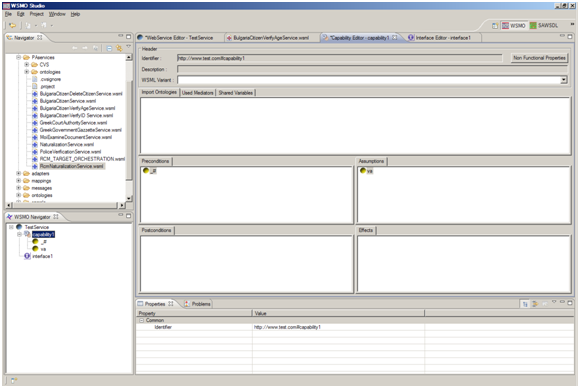
Task: Click the yellow back arrow toolbar icon
Action: (13, 26)
